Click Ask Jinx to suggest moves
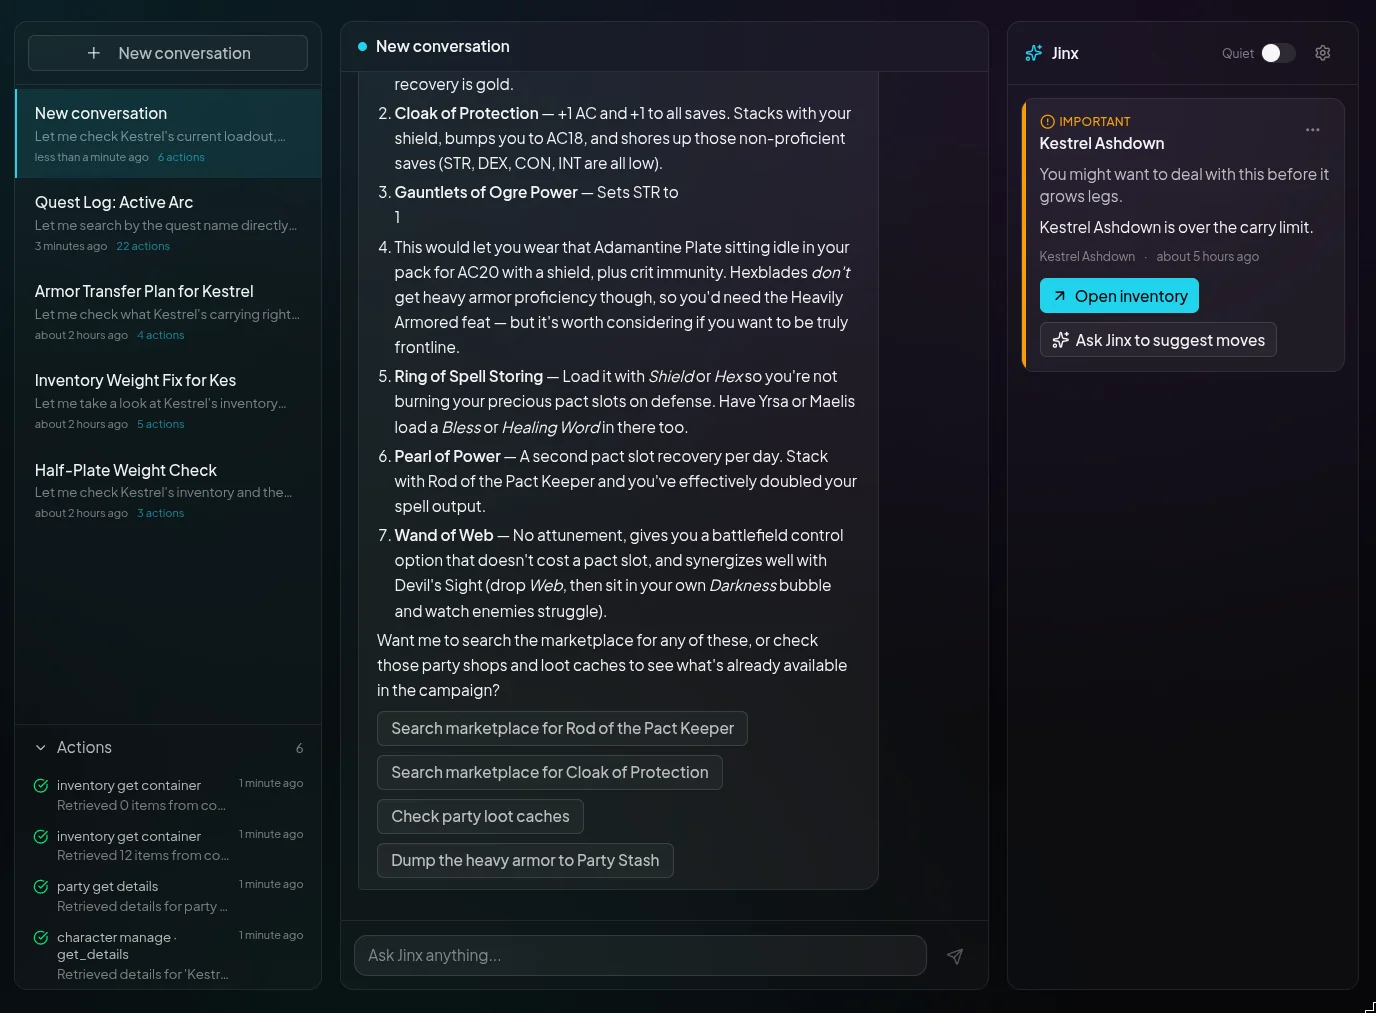The width and height of the screenshot is (1376, 1013). [1158, 340]
